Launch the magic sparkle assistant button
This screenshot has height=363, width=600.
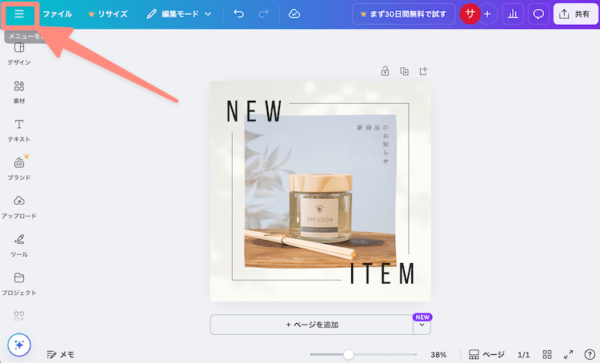pos(19,345)
